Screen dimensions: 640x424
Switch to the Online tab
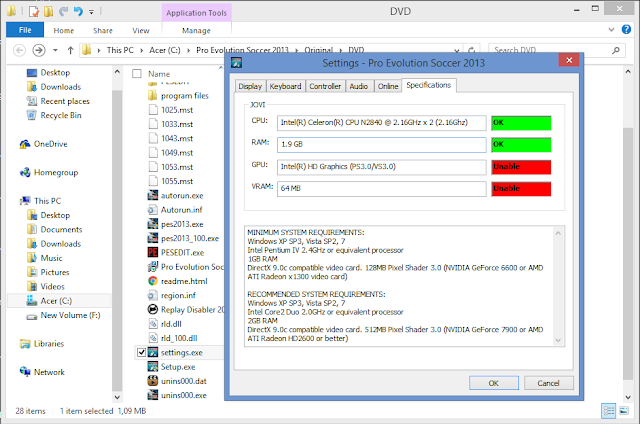(x=388, y=86)
